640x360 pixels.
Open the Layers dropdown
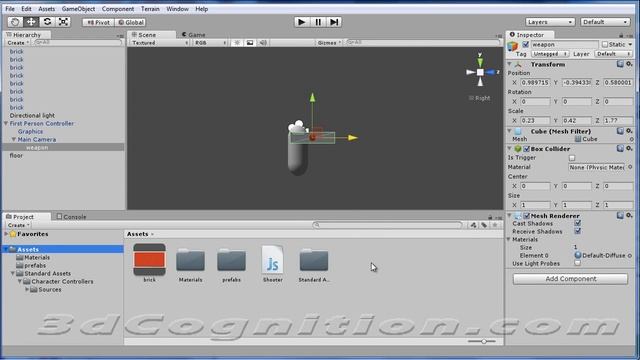(550, 22)
